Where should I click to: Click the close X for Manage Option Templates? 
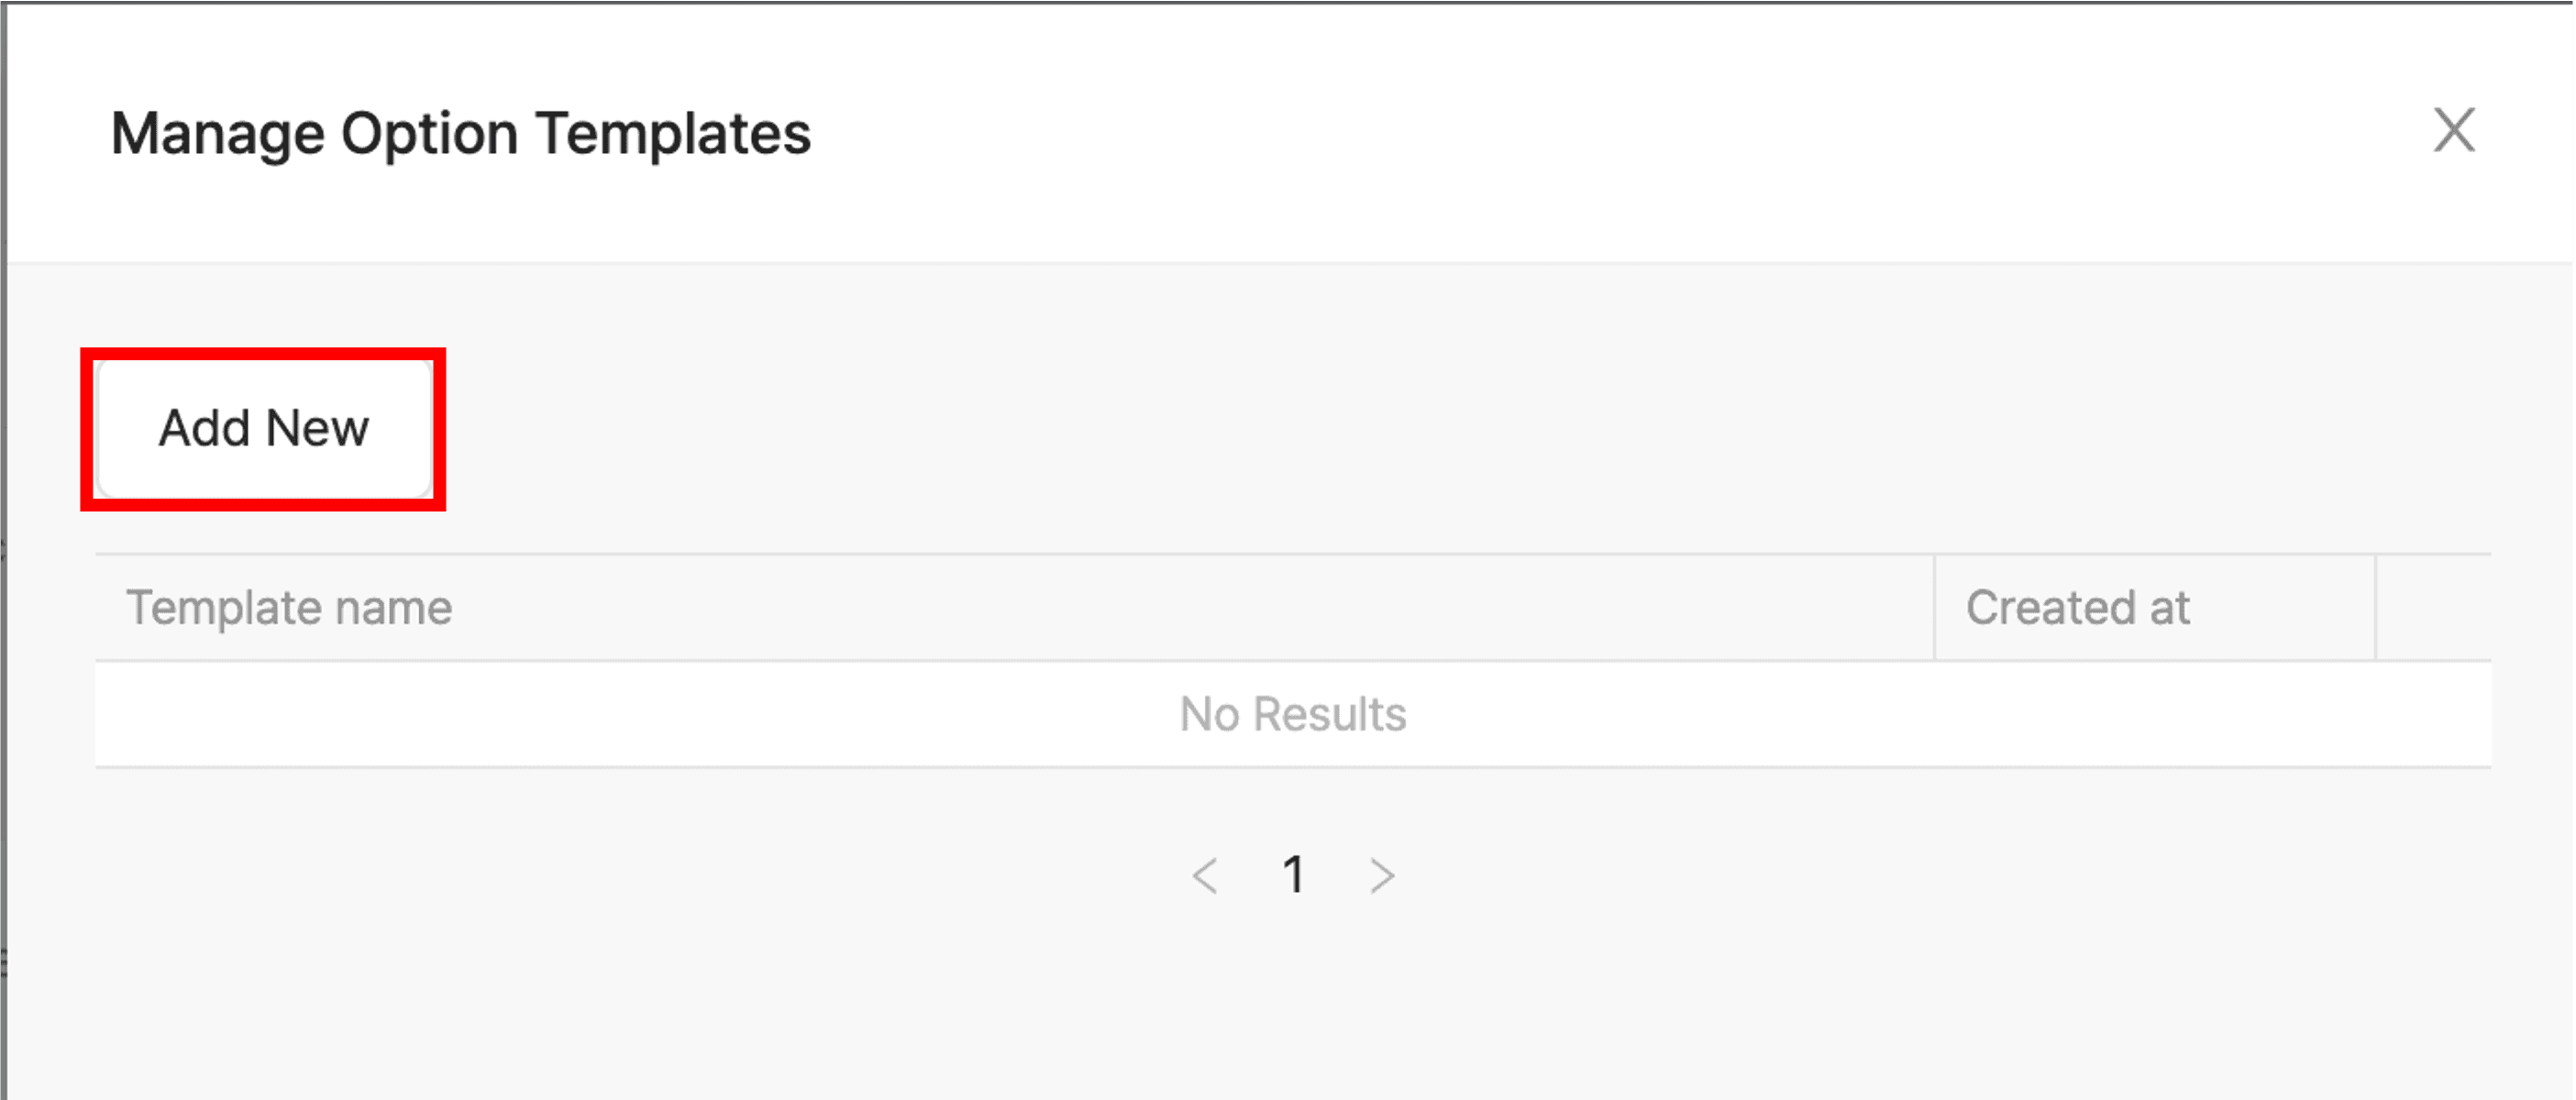[x=2455, y=129]
